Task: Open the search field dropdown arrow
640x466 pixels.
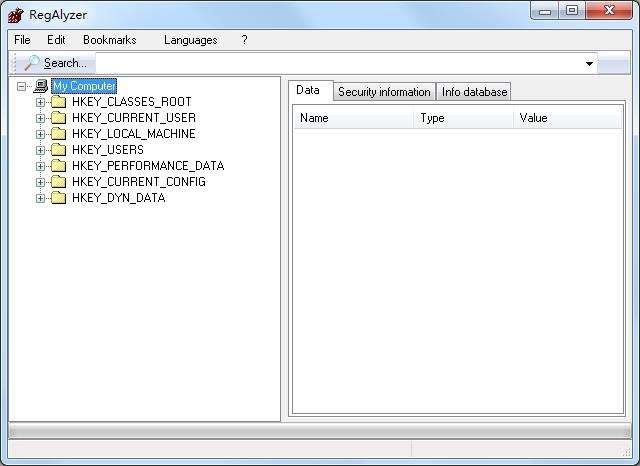Action: pos(589,63)
